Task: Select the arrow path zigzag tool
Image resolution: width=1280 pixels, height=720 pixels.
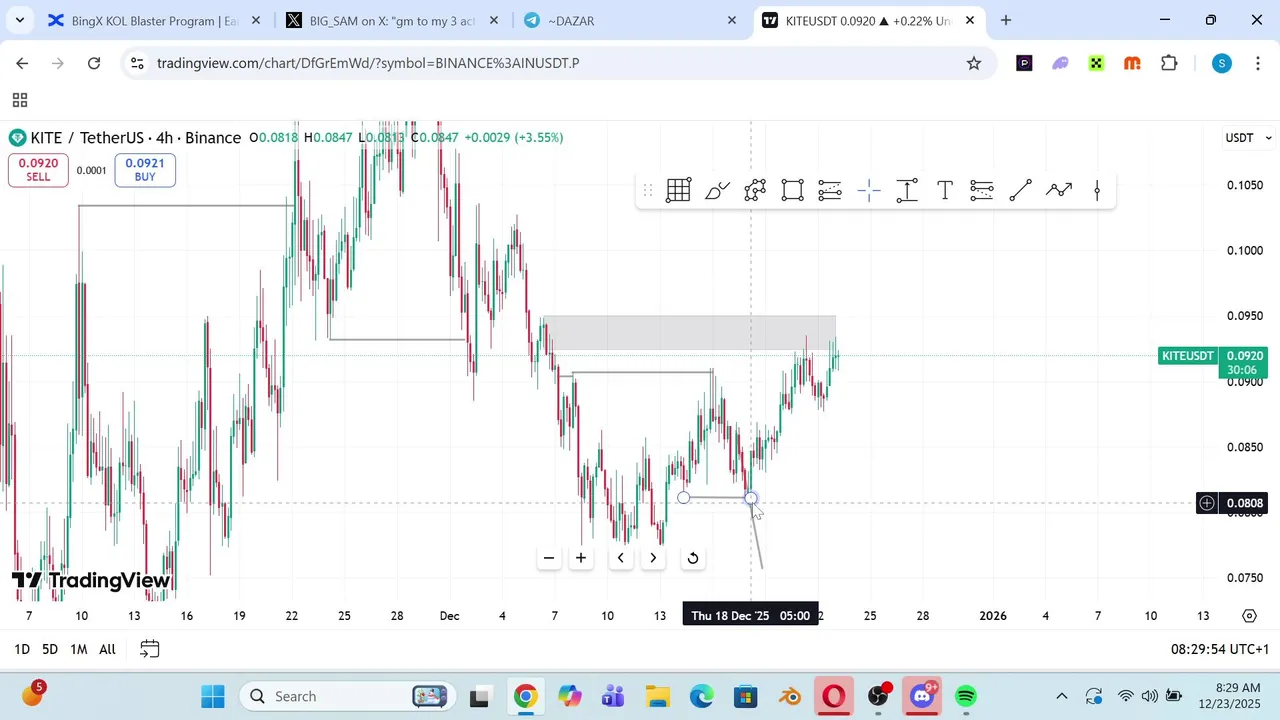Action: 1059,190
